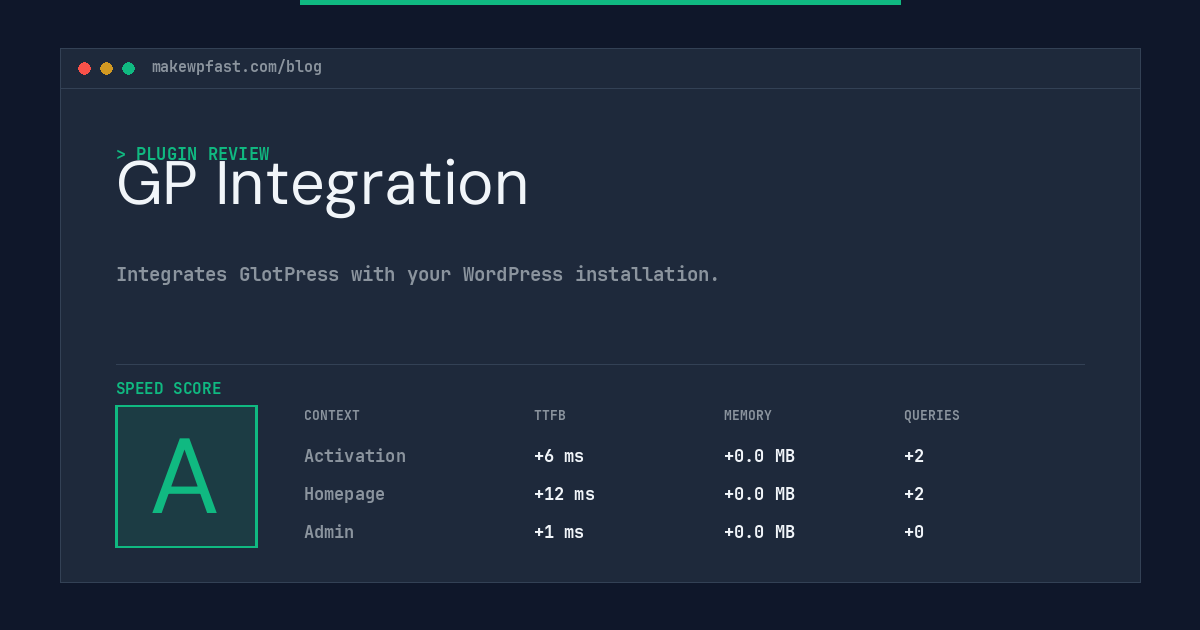1200x630 pixels.
Task: Click Admin row memory '+0.0 MB'
Action: coord(759,532)
